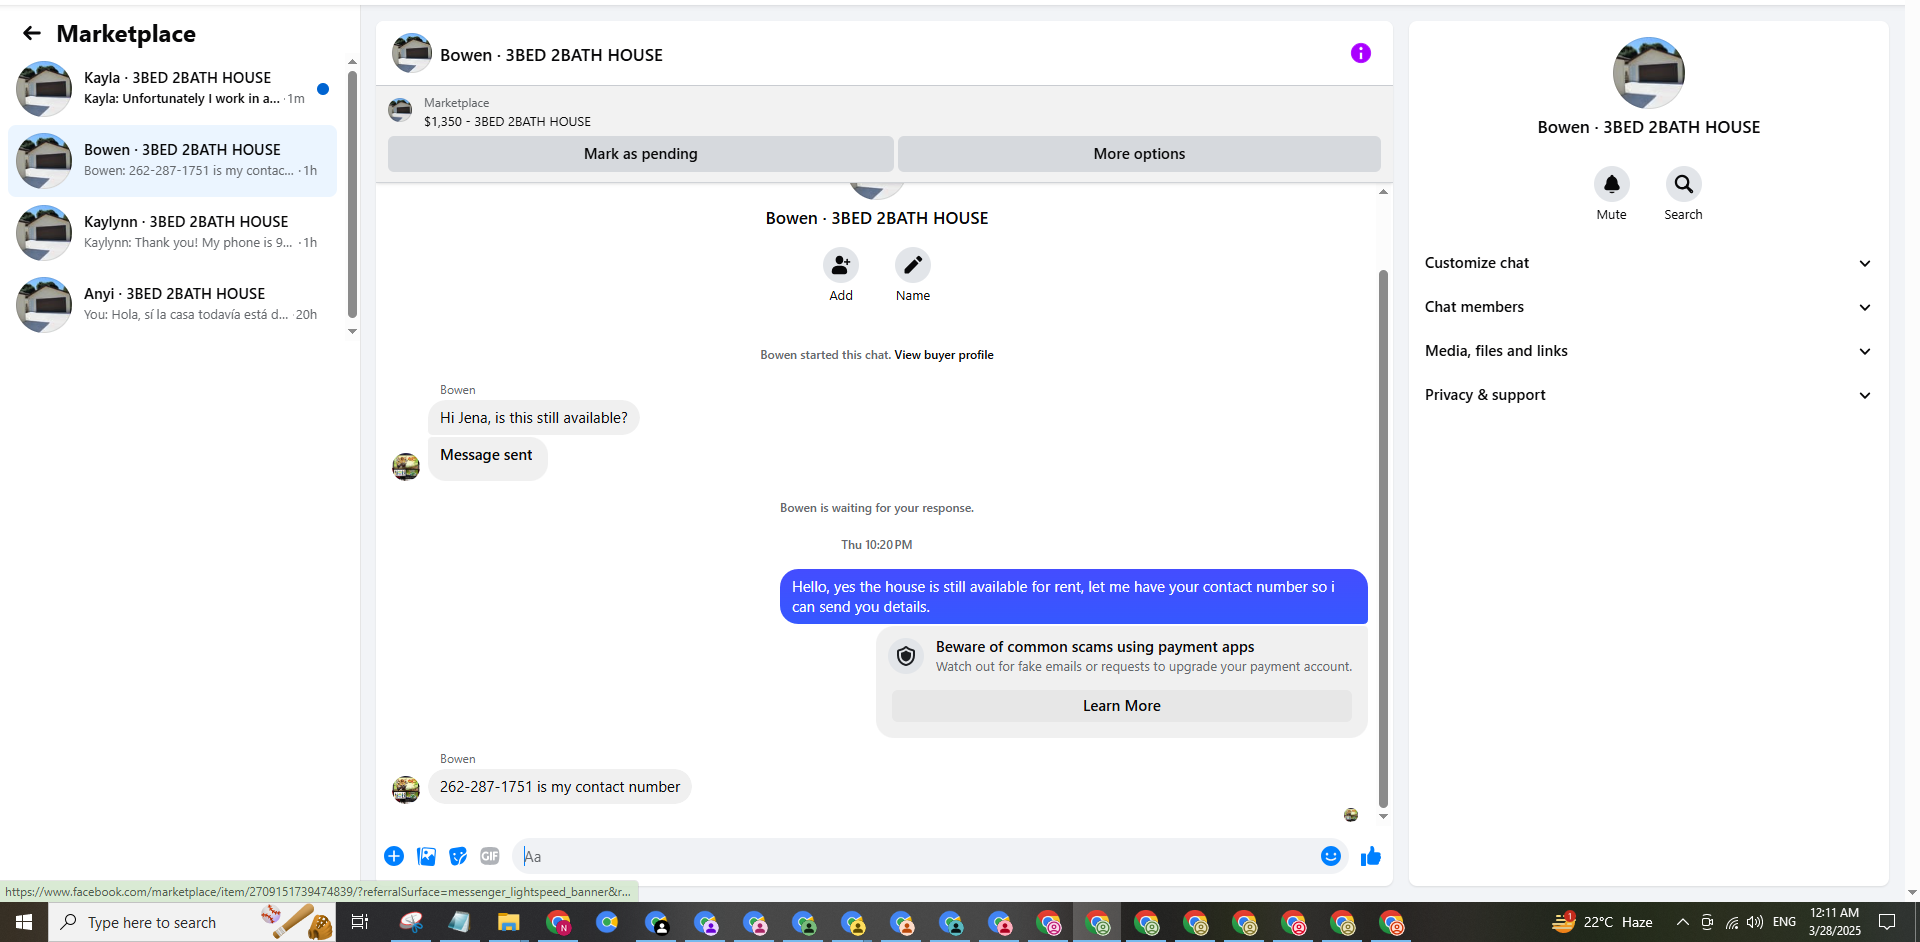The height and width of the screenshot is (942, 1920).
Task: Mute the conversation with the bell icon
Action: (1611, 184)
